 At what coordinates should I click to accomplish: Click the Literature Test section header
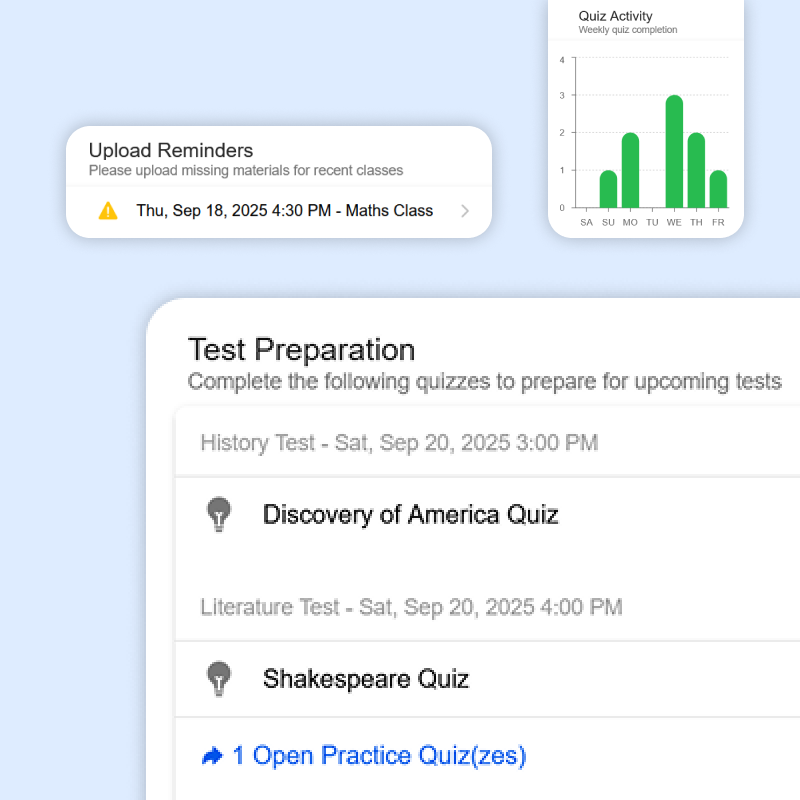[x=411, y=607]
